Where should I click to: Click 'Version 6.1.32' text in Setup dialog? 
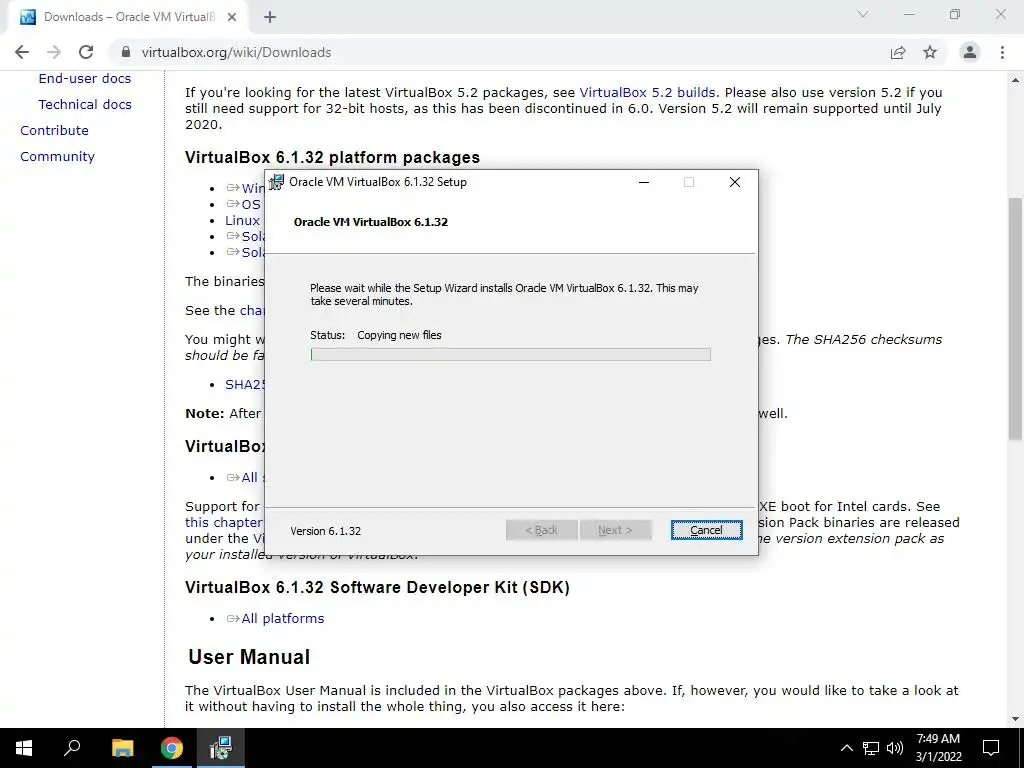click(x=325, y=531)
